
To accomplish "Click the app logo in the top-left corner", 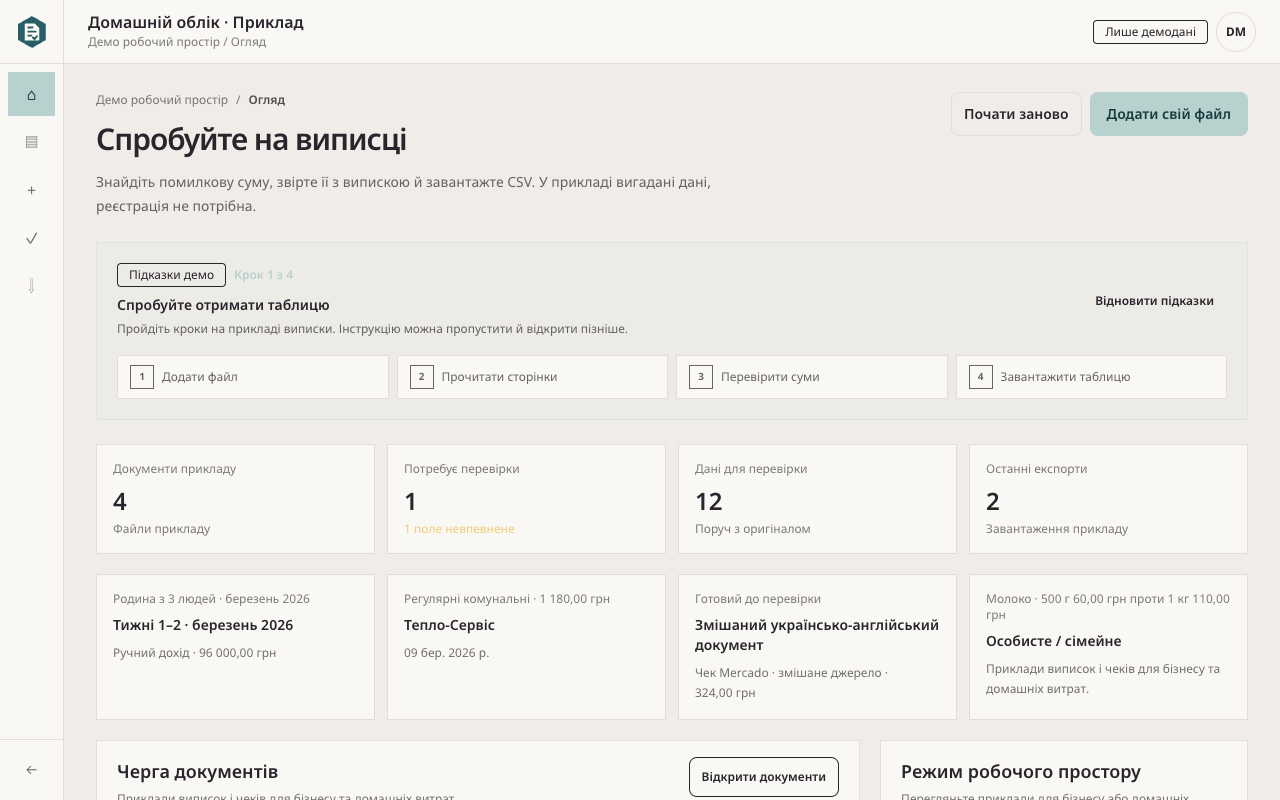I will pos(32,32).
